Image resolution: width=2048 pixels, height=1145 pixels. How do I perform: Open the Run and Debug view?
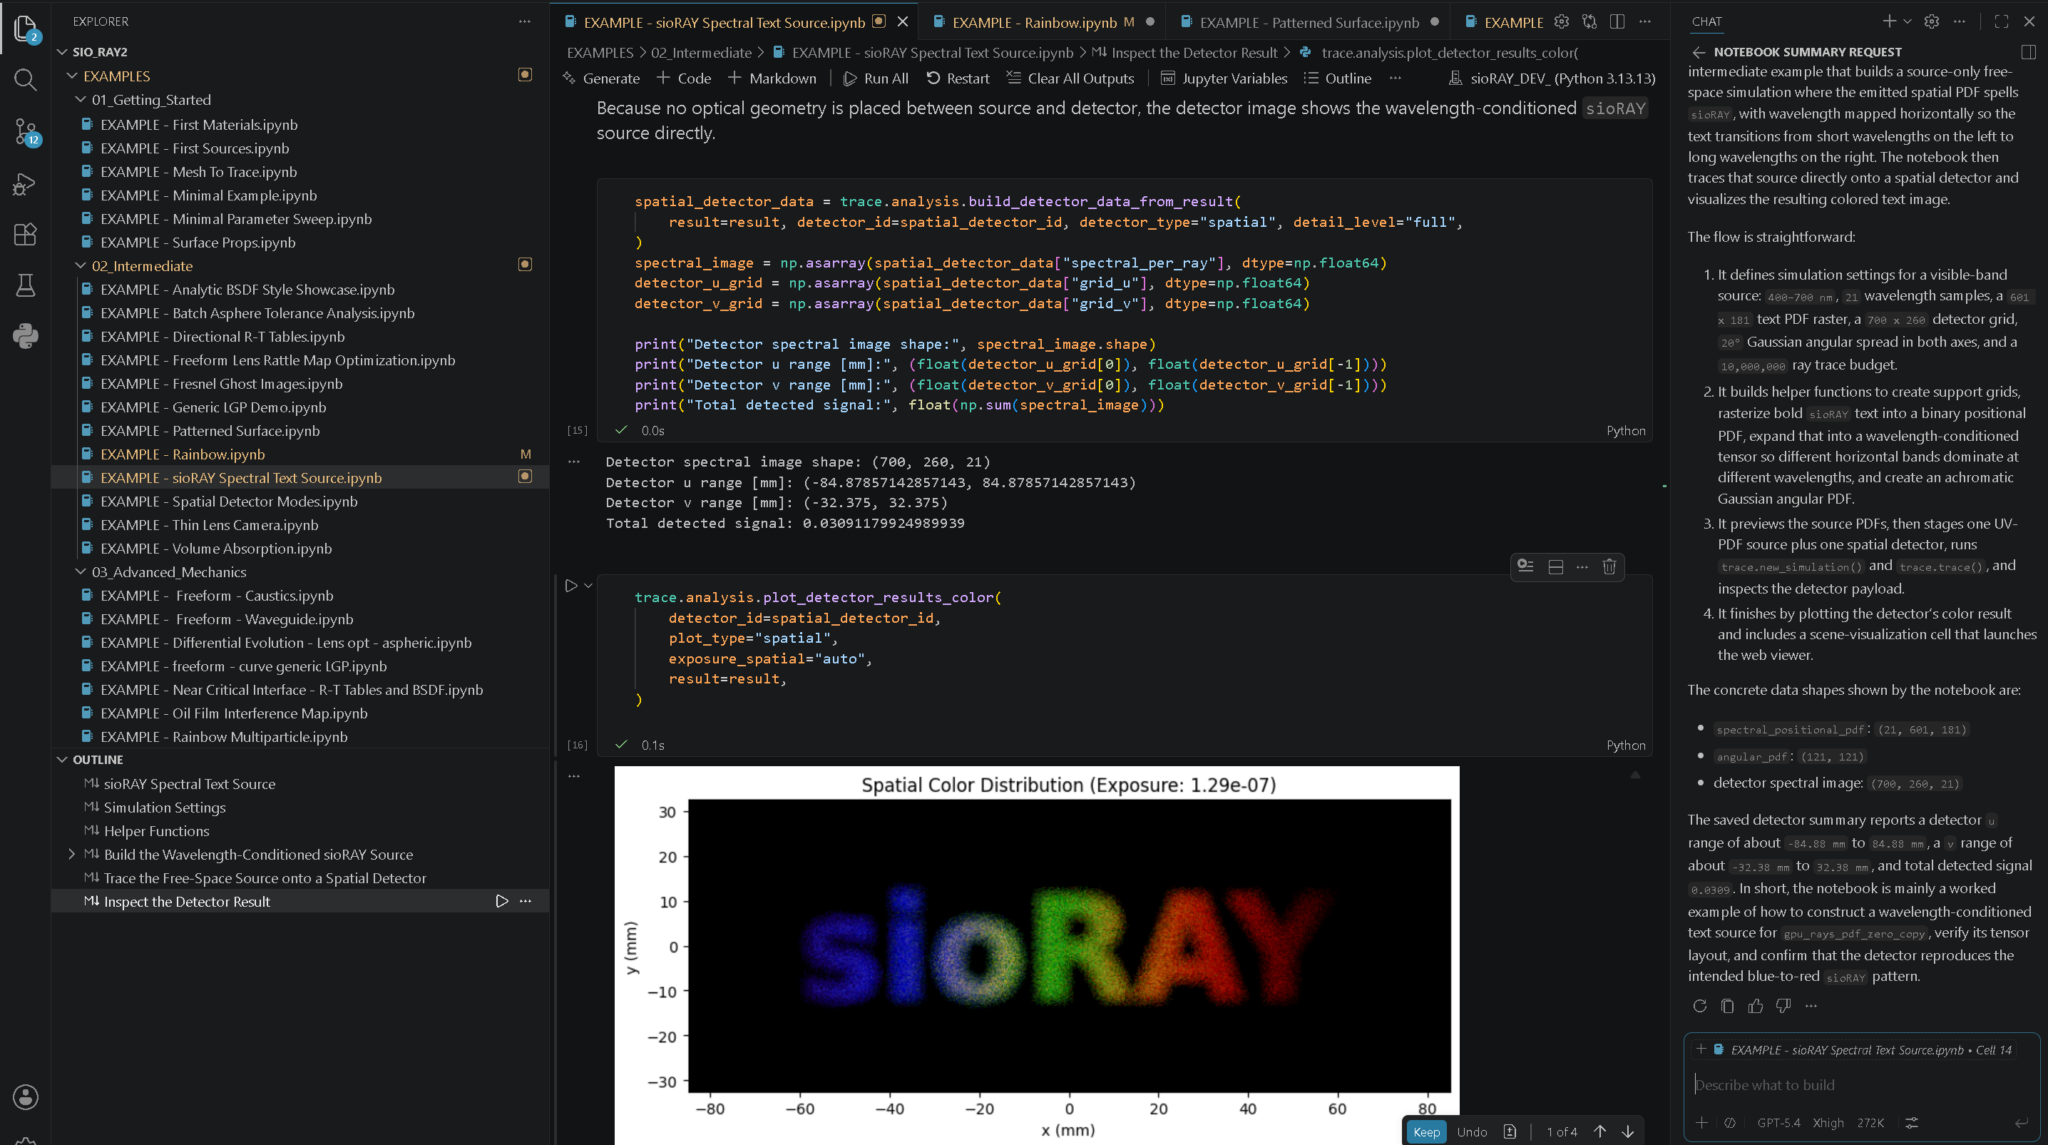click(x=25, y=184)
